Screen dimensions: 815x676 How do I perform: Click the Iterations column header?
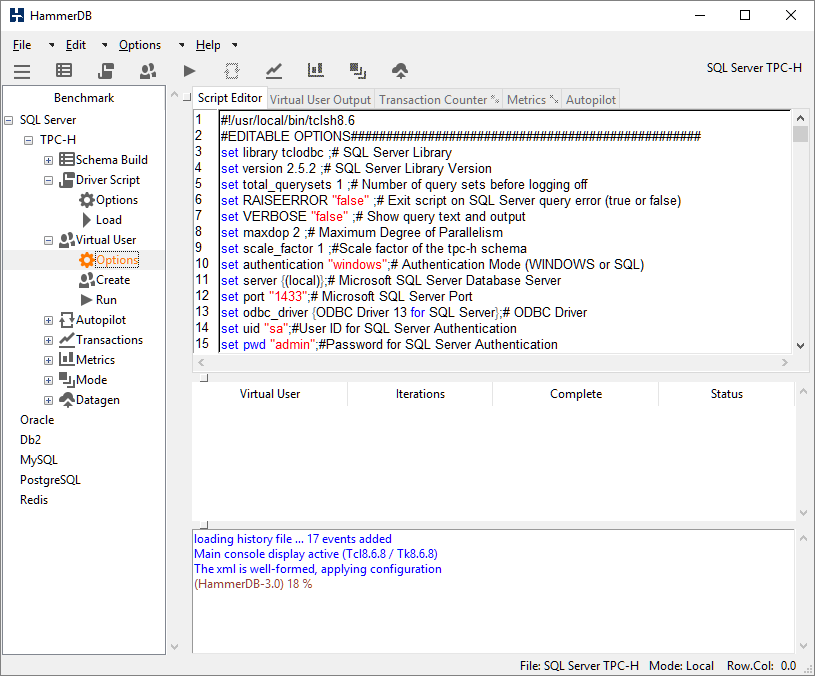420,394
